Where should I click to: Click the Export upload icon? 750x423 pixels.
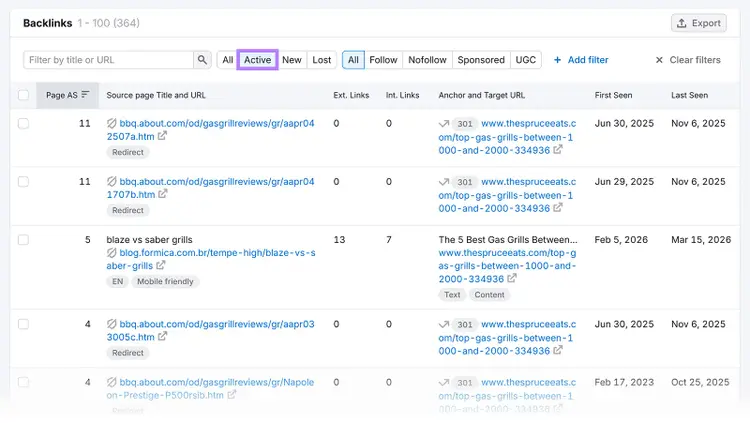point(682,23)
